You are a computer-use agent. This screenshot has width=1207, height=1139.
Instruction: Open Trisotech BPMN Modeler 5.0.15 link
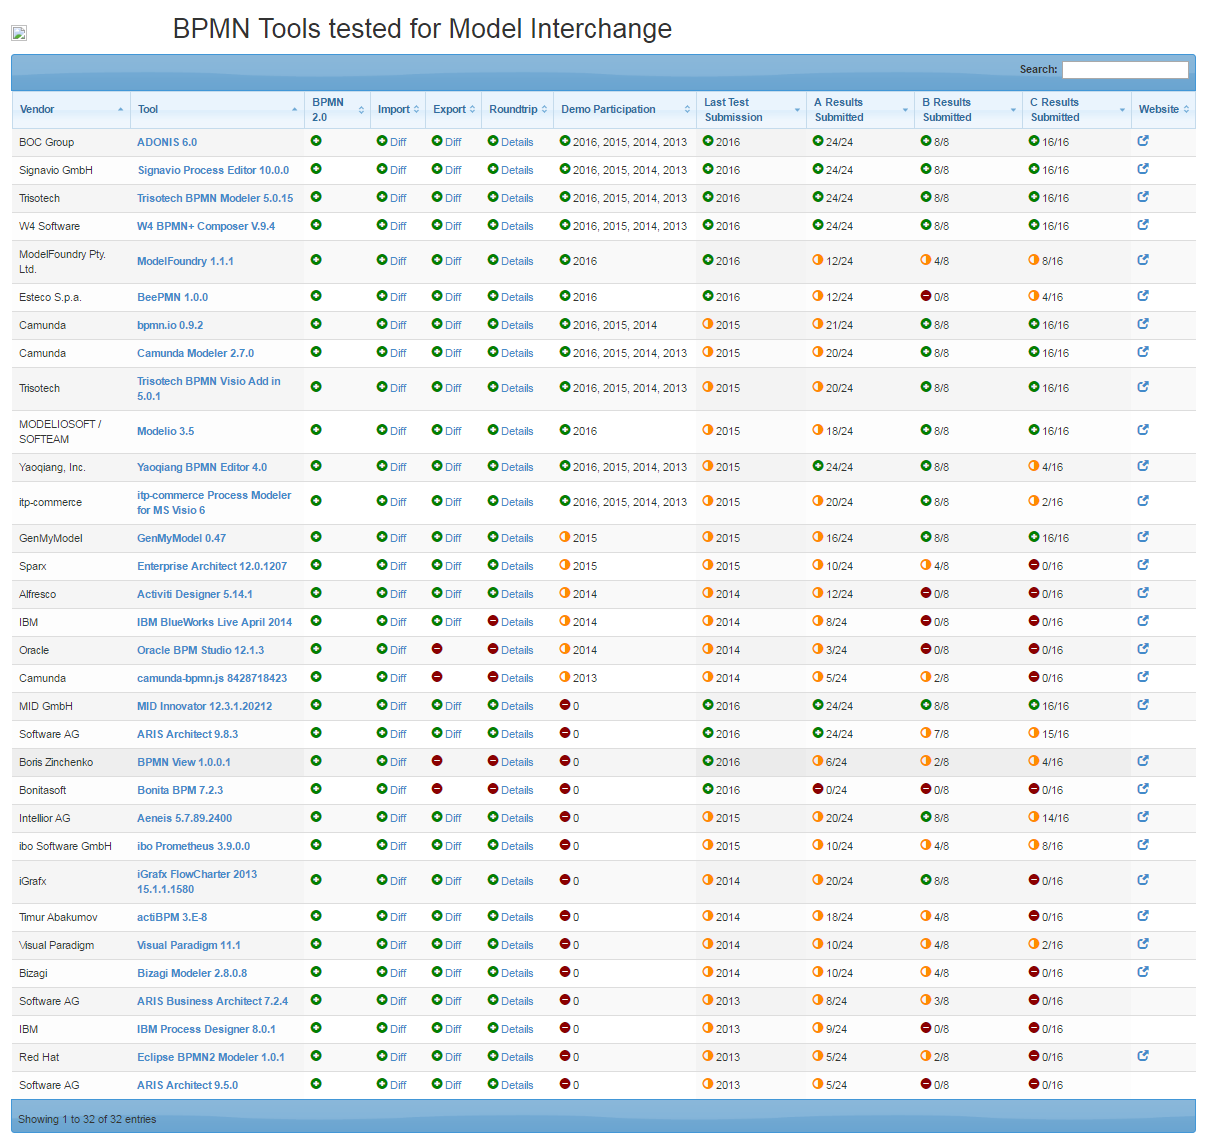tap(215, 198)
